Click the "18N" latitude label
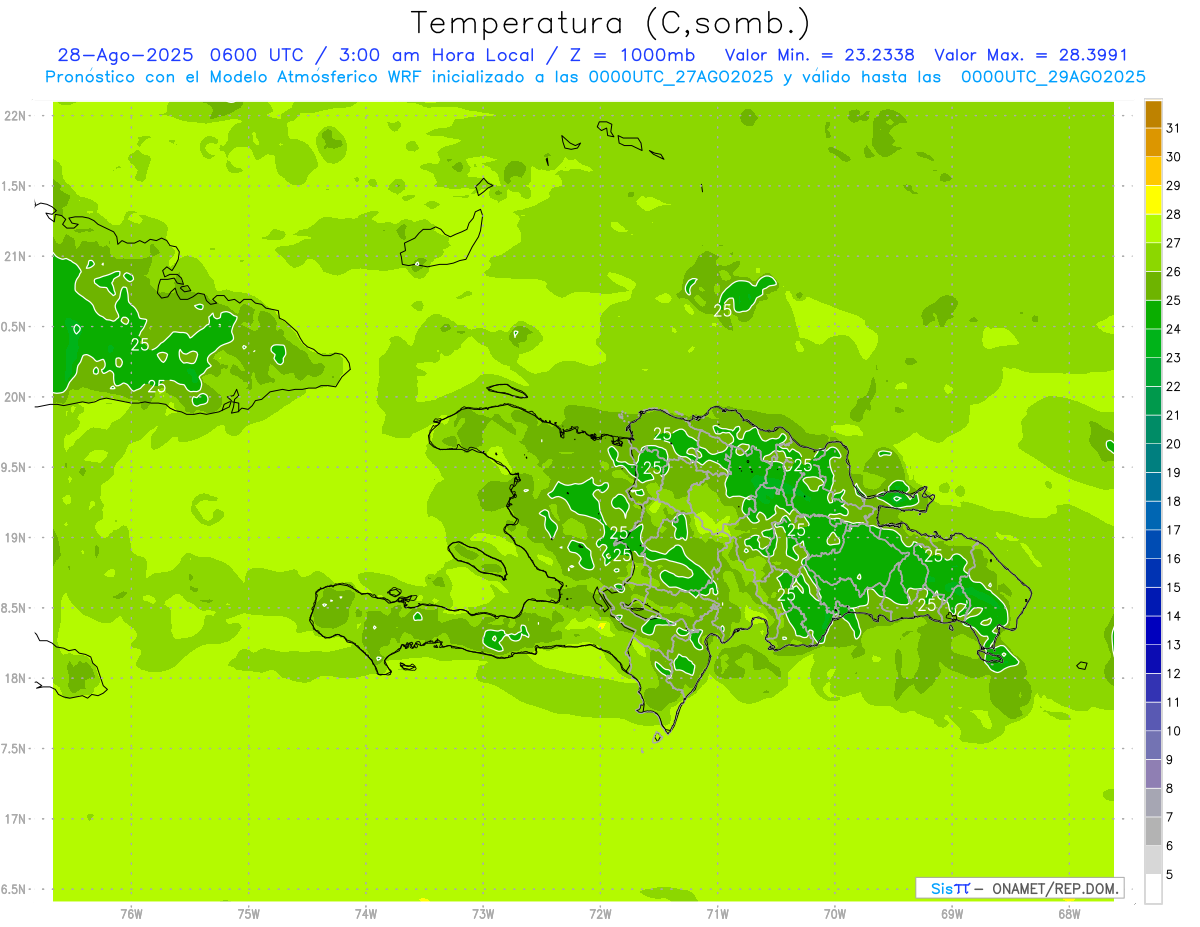 click(x=17, y=679)
